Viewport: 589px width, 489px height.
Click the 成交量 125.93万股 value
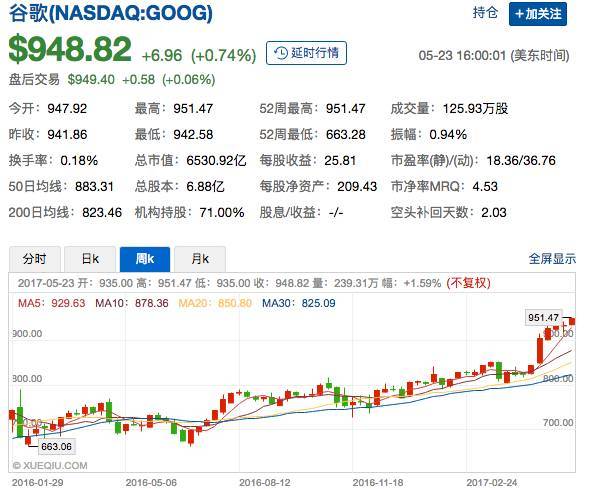[x=476, y=109]
